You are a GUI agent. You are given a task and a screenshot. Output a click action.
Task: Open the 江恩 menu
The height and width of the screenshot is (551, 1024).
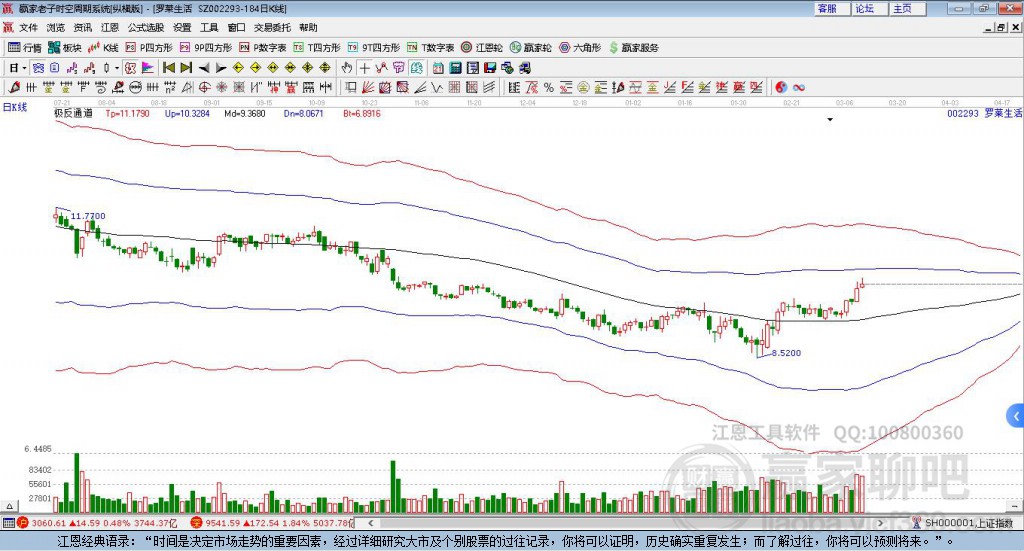tap(110, 27)
